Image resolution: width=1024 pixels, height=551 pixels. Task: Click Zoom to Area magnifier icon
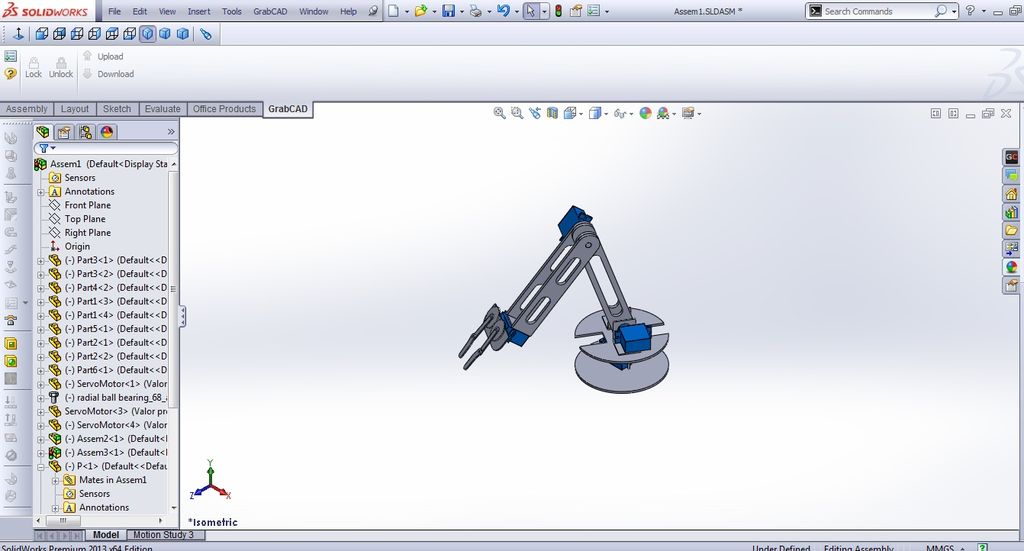click(x=517, y=114)
